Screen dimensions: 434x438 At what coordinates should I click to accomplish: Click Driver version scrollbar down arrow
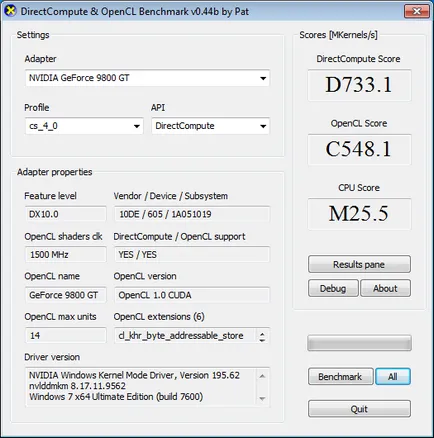[x=262, y=398]
